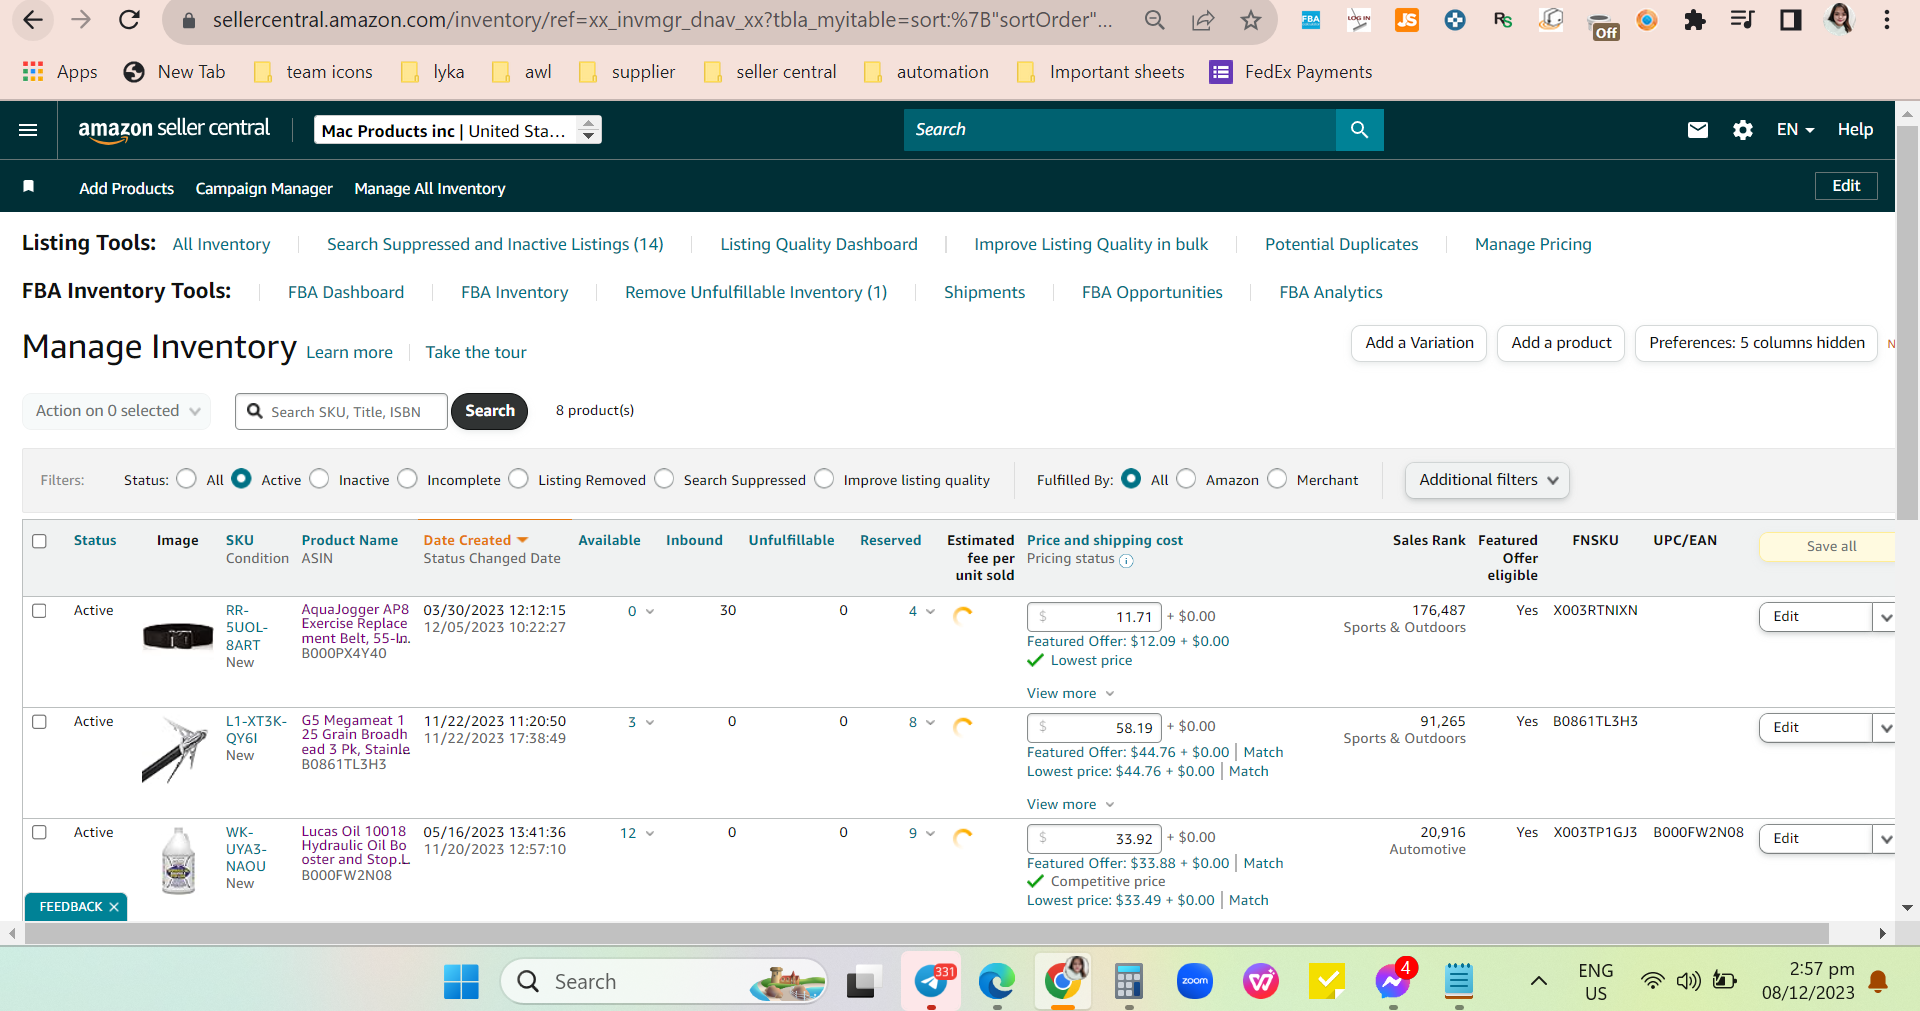Expand the Additional filters dropdown
This screenshot has height=1011, width=1920.
1487,480
